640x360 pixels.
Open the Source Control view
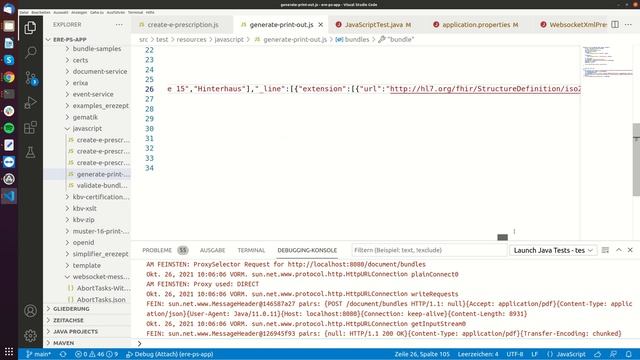coord(31,78)
